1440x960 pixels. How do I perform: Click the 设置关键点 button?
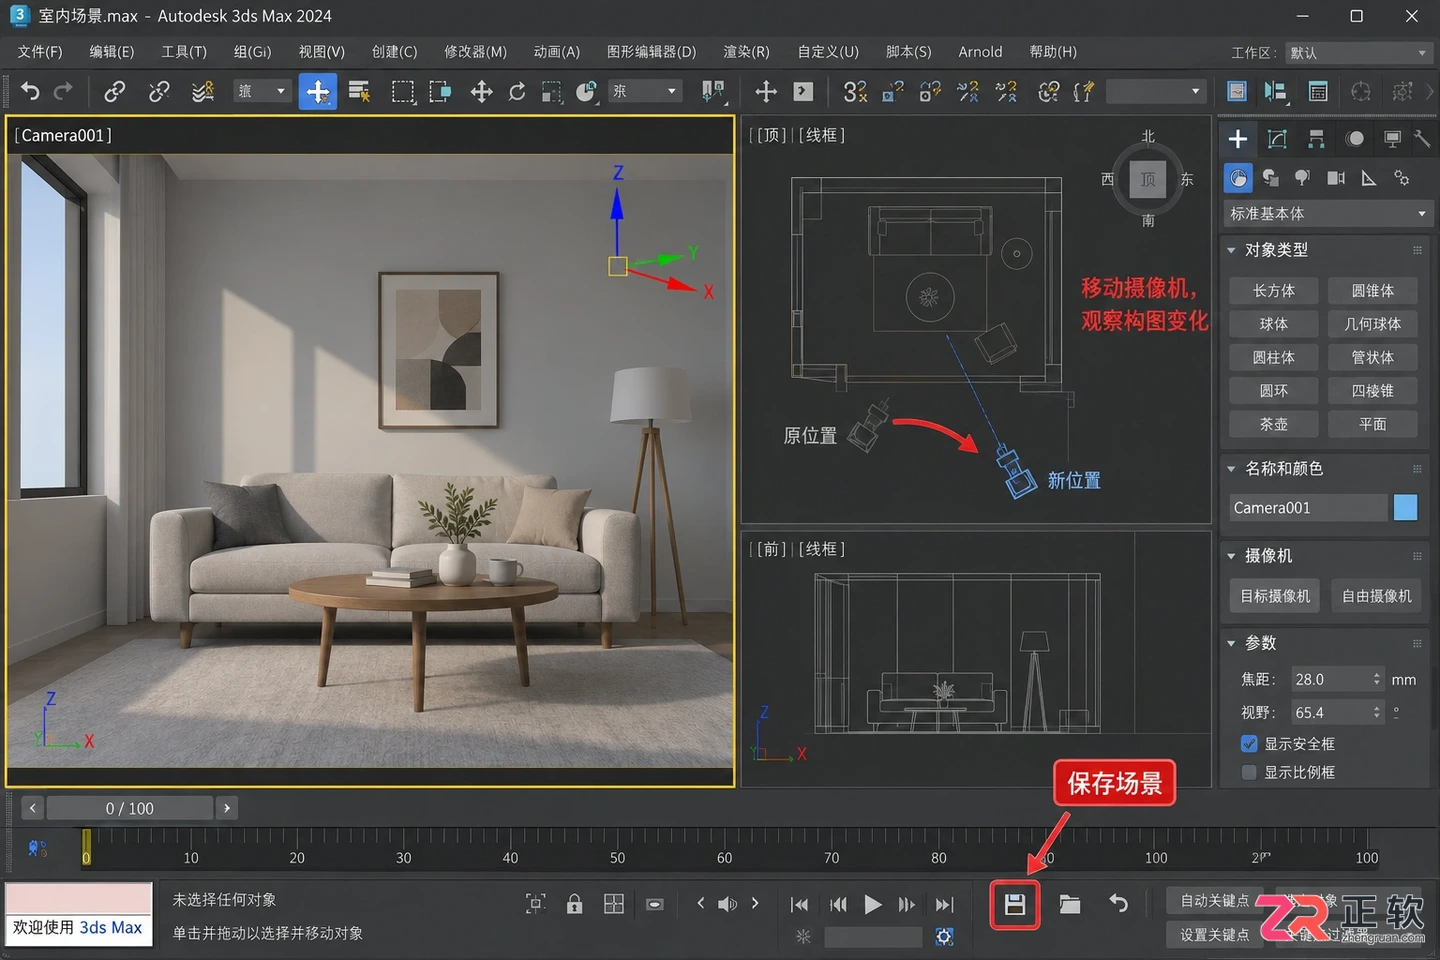[x=1215, y=935]
